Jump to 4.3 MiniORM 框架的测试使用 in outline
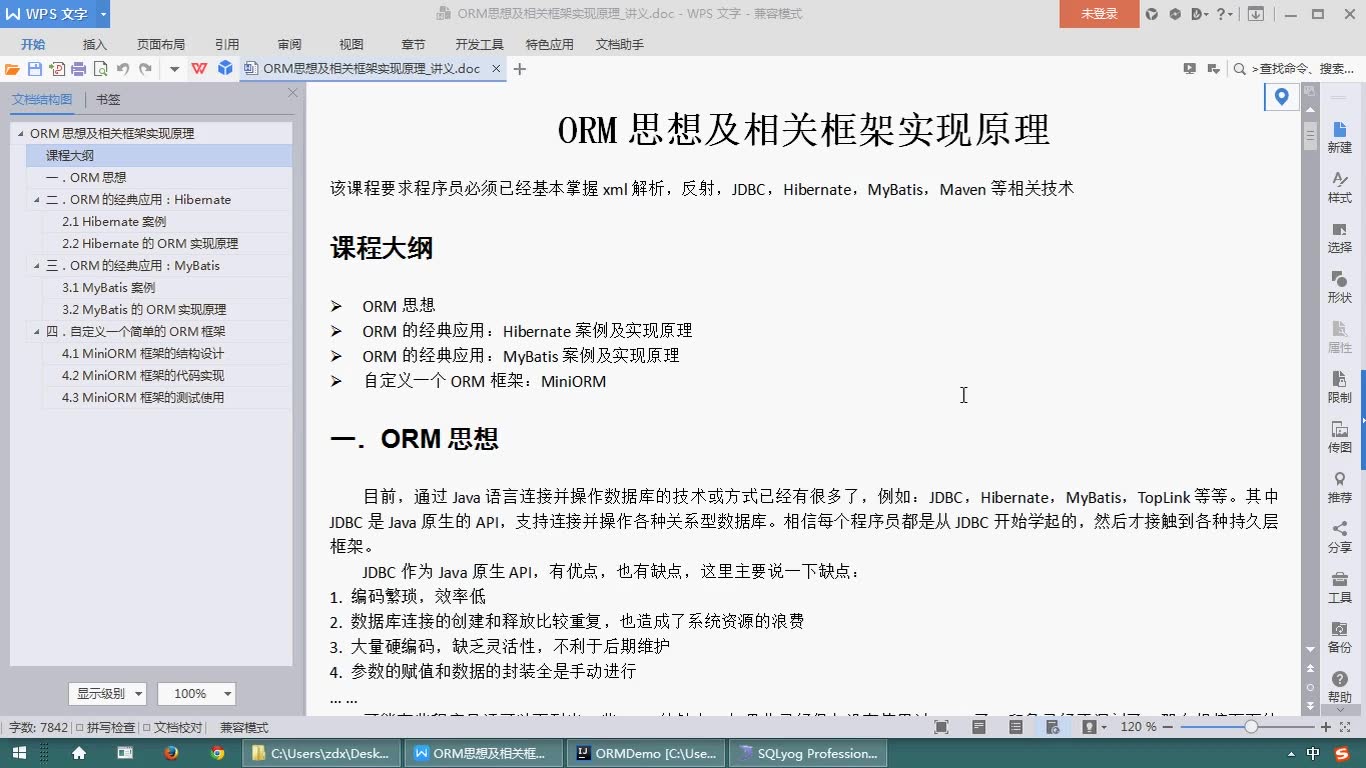 pyautogui.click(x=143, y=398)
